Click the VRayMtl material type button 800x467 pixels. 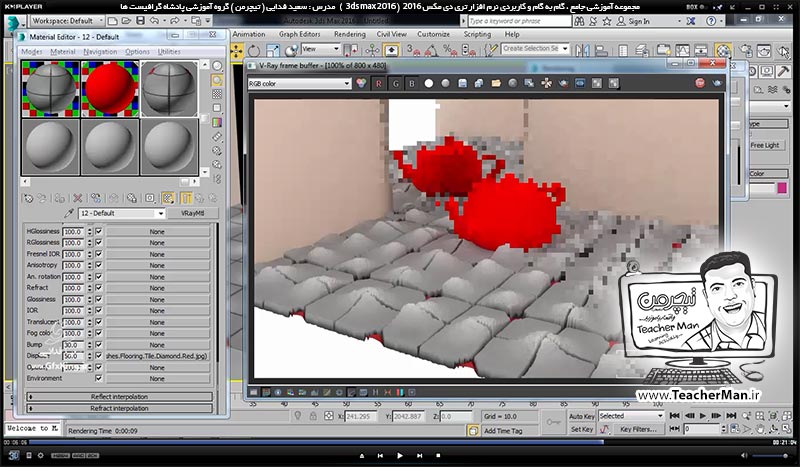[192, 213]
